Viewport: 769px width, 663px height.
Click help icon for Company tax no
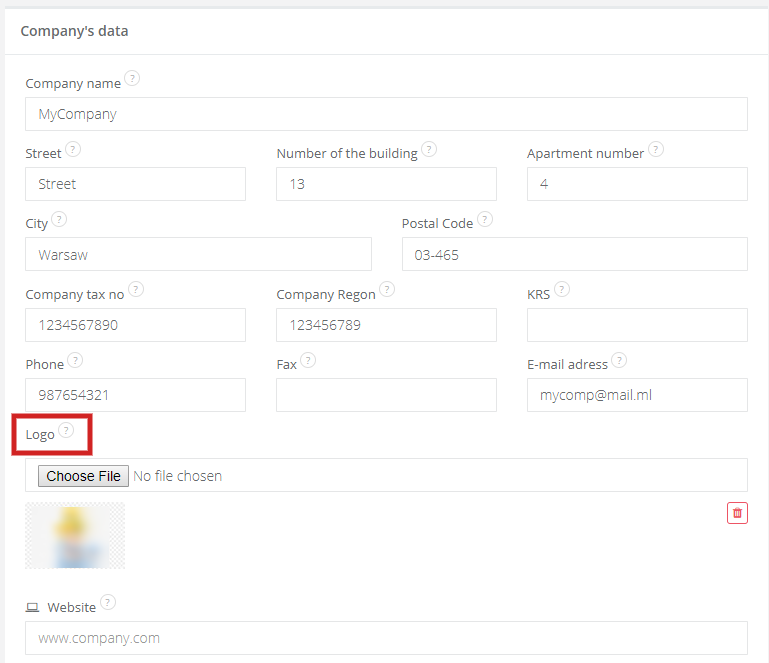[136, 289]
